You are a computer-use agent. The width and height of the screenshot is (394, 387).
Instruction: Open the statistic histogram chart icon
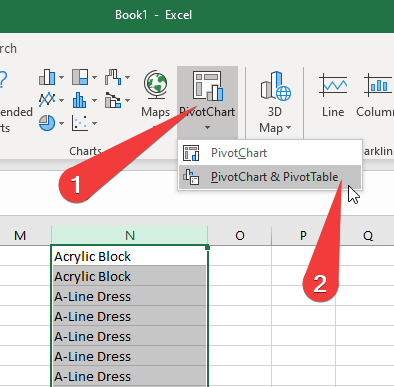tap(80, 100)
